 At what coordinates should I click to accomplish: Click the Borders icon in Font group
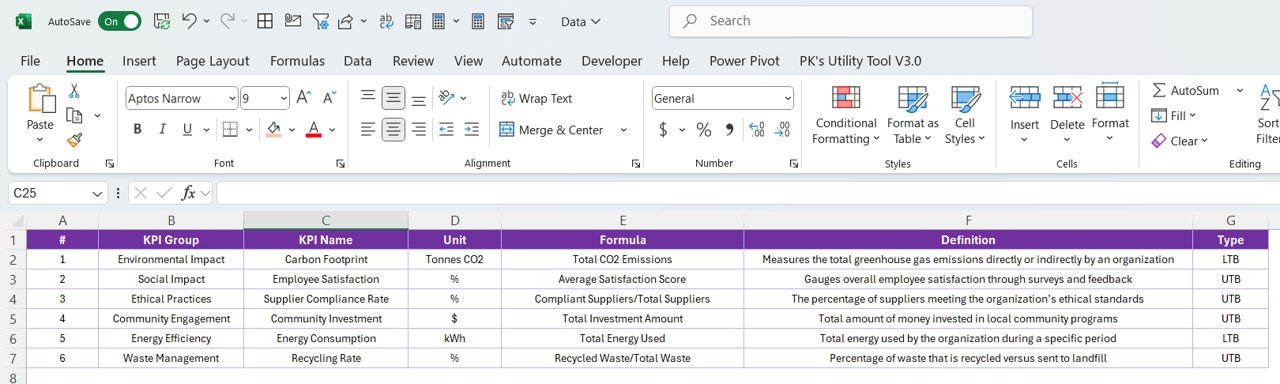click(230, 129)
